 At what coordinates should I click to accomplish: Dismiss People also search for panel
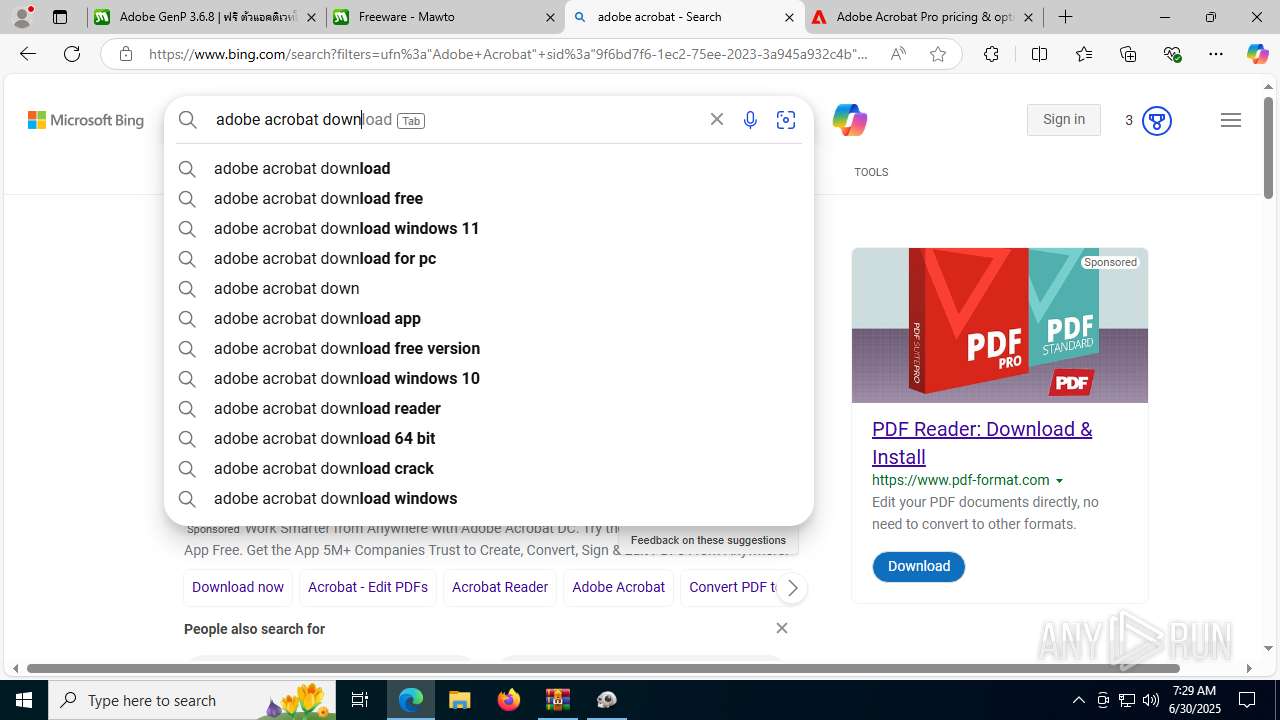pos(782,628)
